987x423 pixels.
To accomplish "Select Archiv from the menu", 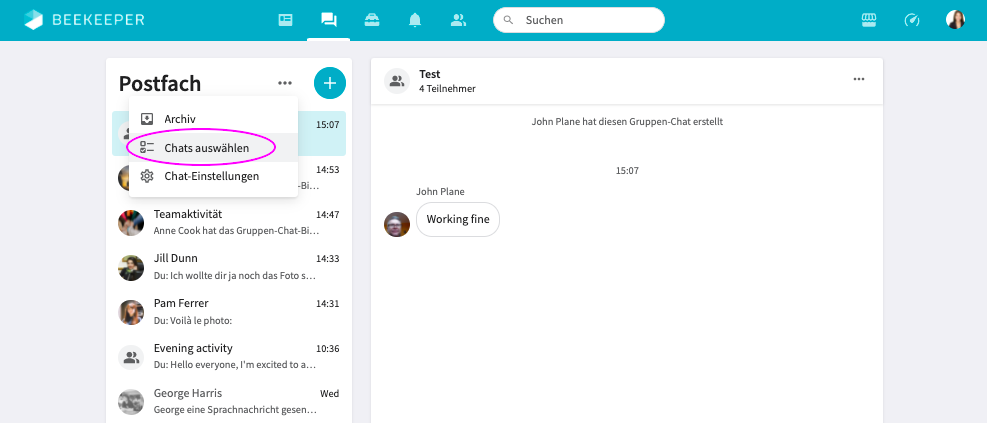I will click(213, 119).
